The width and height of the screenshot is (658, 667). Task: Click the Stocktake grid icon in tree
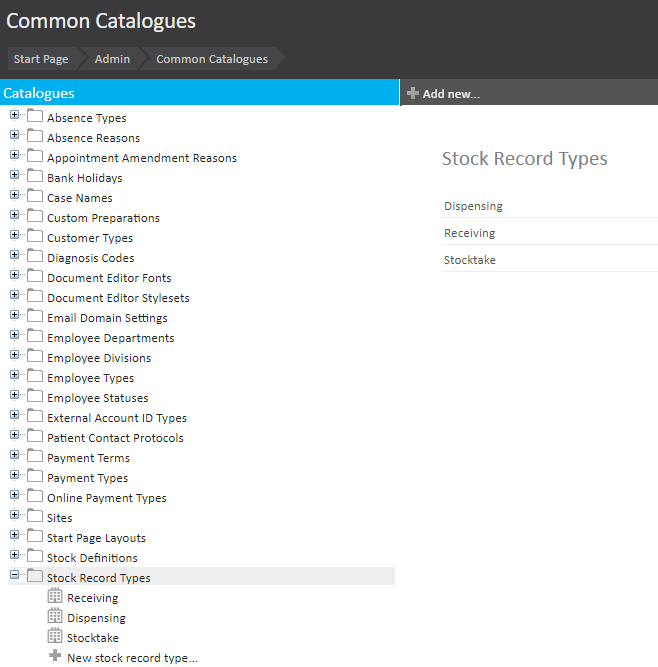tap(55, 637)
